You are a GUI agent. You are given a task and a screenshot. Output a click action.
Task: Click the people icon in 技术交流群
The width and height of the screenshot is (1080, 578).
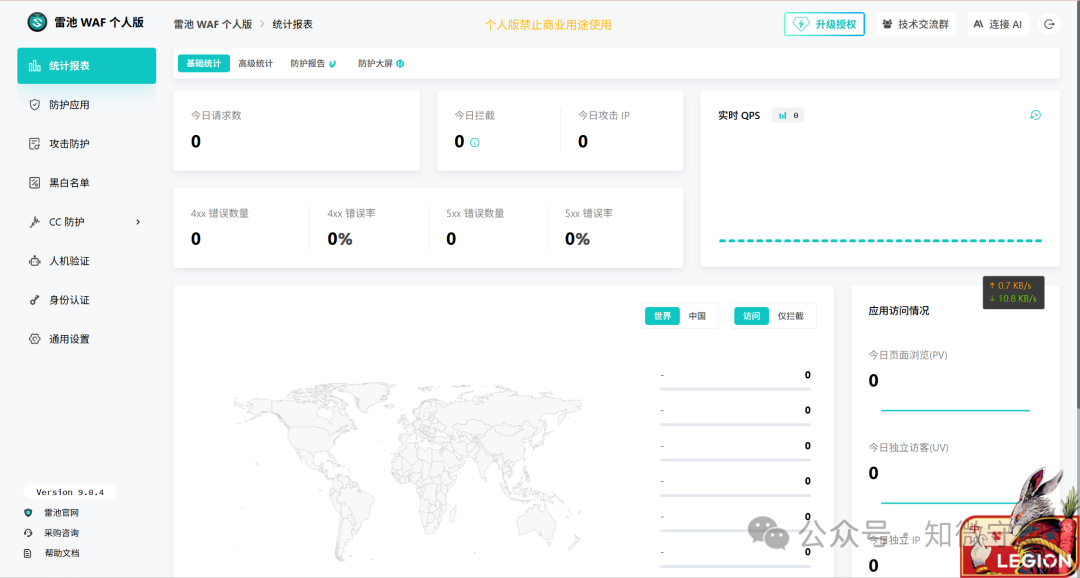click(x=888, y=24)
